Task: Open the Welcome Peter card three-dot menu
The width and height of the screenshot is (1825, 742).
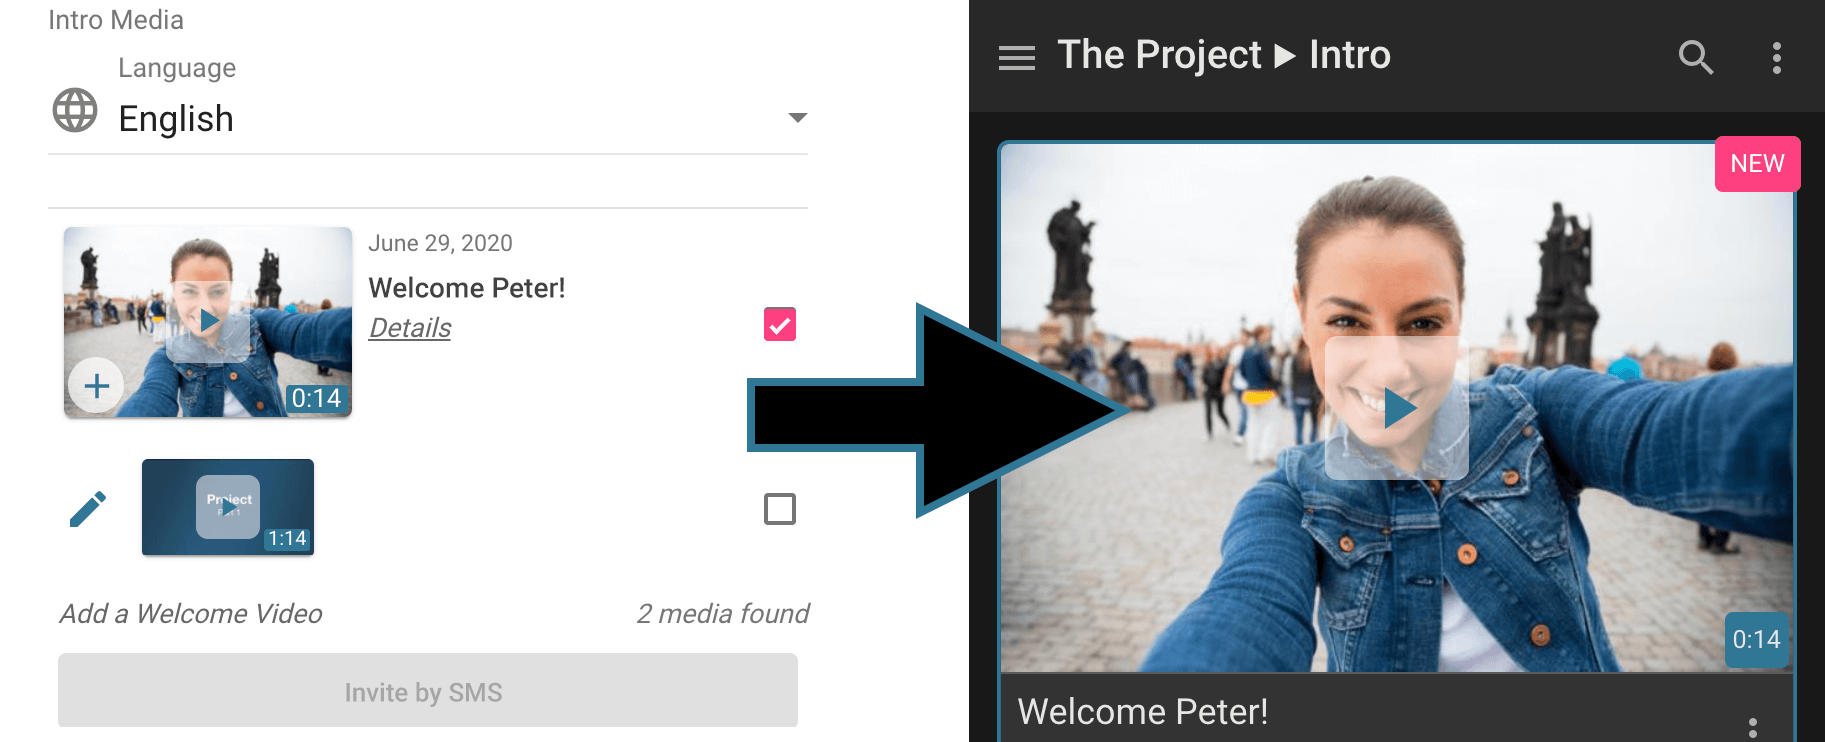Action: [x=1752, y=727]
